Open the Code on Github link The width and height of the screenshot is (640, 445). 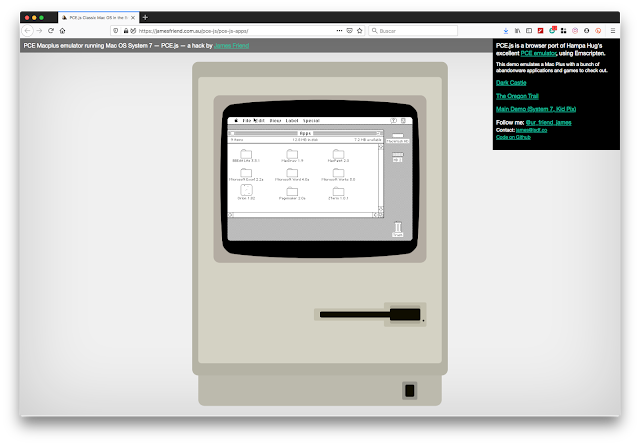tap(513, 137)
